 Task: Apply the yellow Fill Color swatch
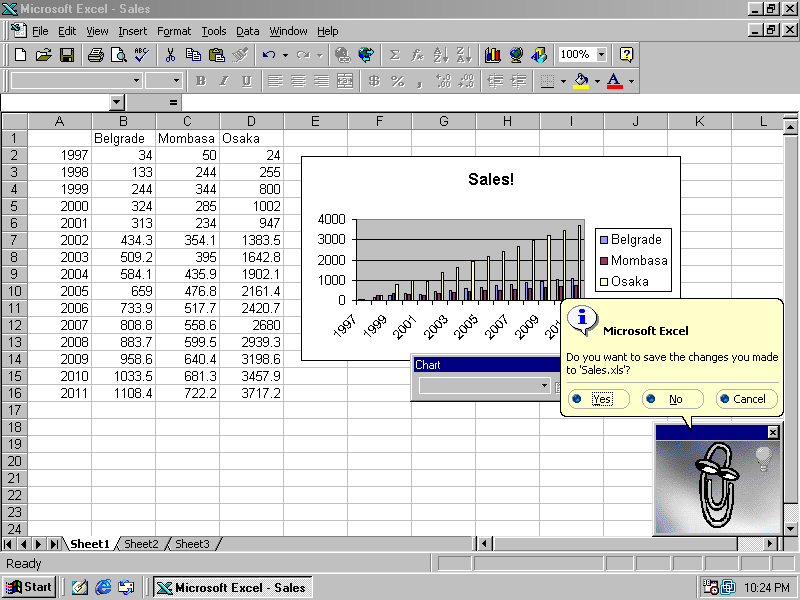click(582, 81)
